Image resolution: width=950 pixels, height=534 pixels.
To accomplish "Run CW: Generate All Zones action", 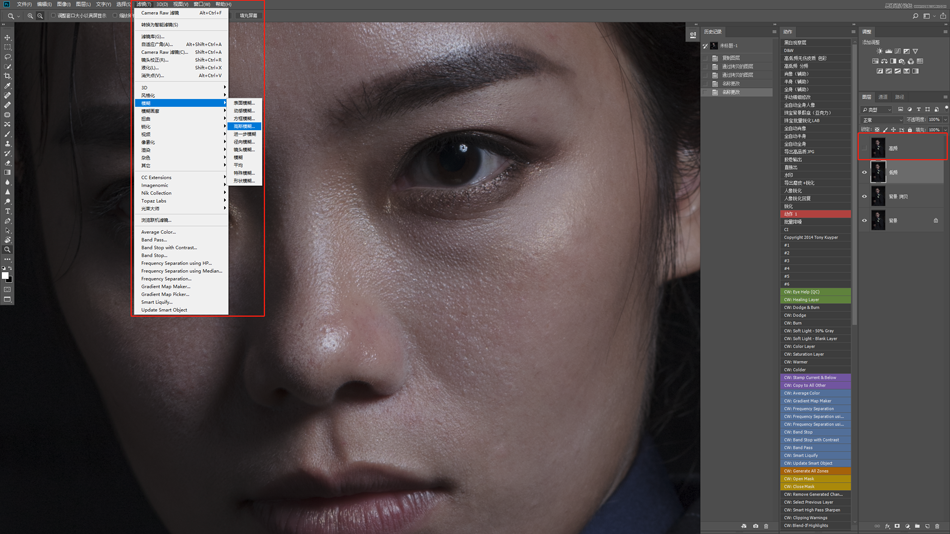I will click(x=815, y=471).
